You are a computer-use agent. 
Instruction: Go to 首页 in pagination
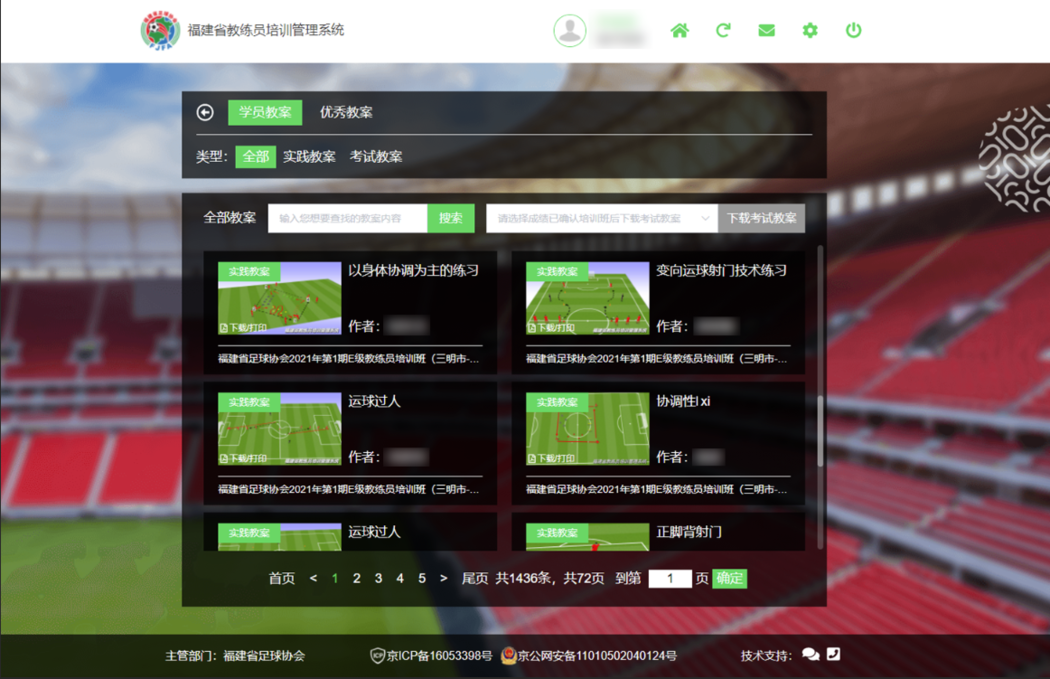pos(282,579)
